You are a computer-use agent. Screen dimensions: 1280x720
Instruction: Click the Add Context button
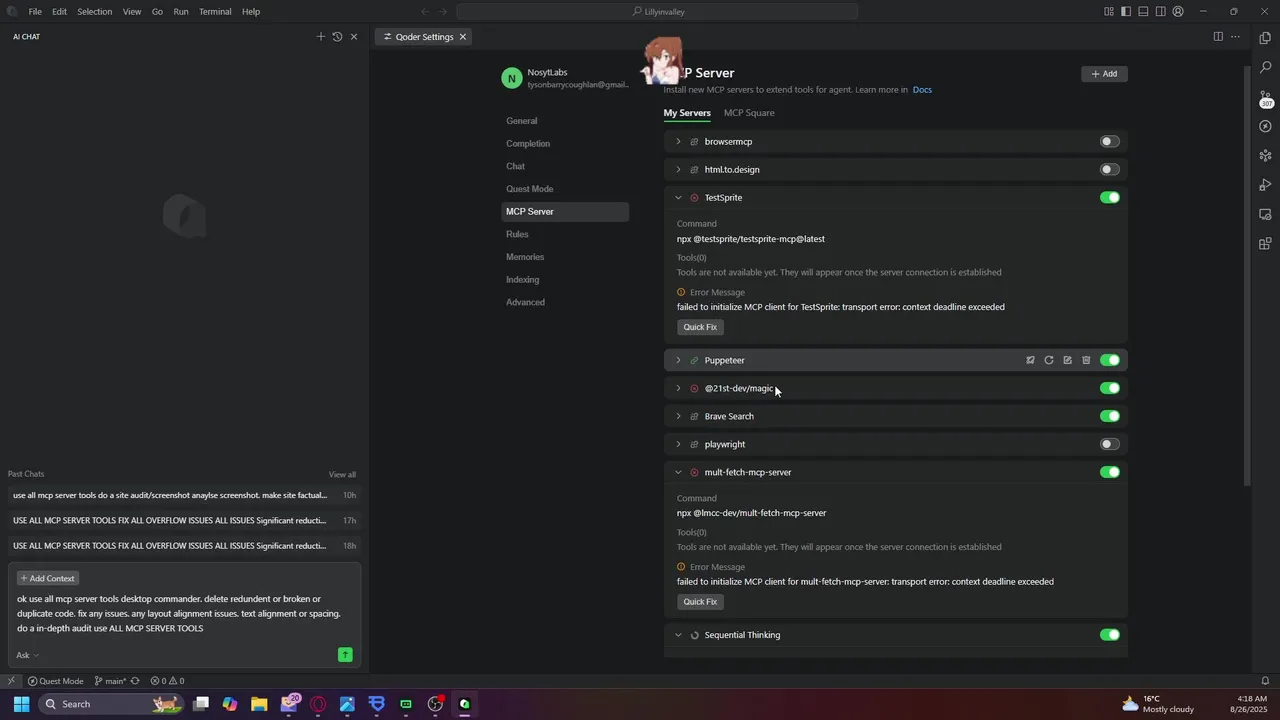click(47, 579)
